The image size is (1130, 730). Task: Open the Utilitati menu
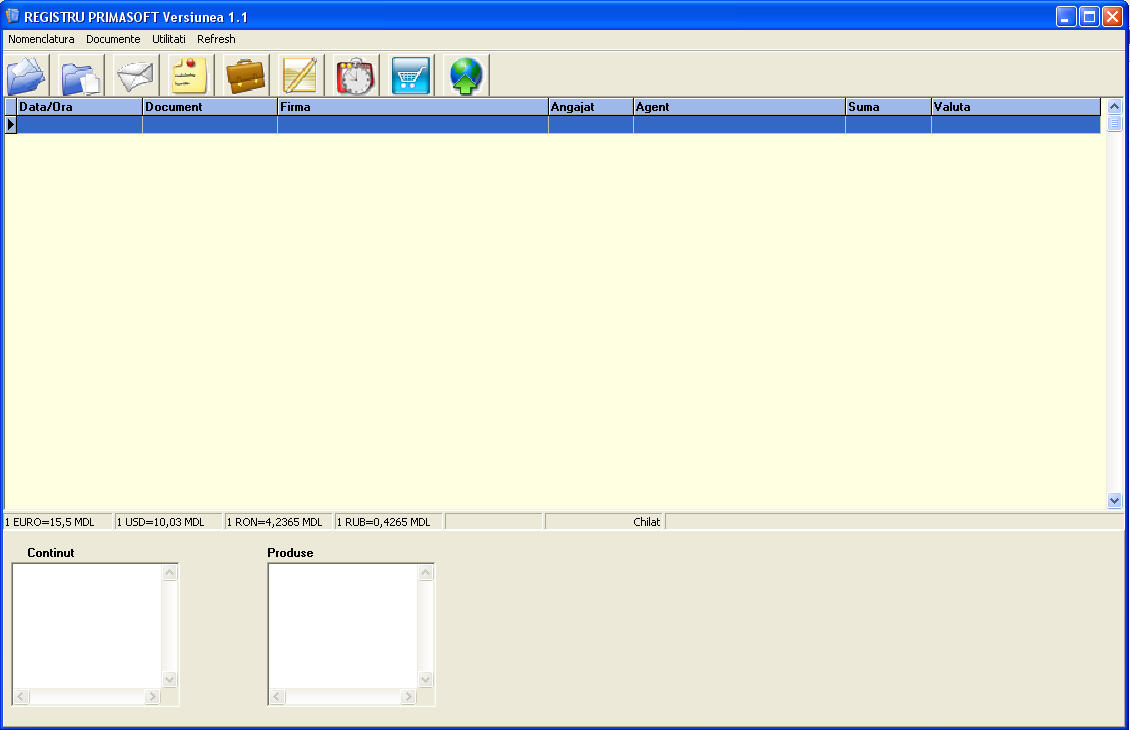tap(169, 39)
